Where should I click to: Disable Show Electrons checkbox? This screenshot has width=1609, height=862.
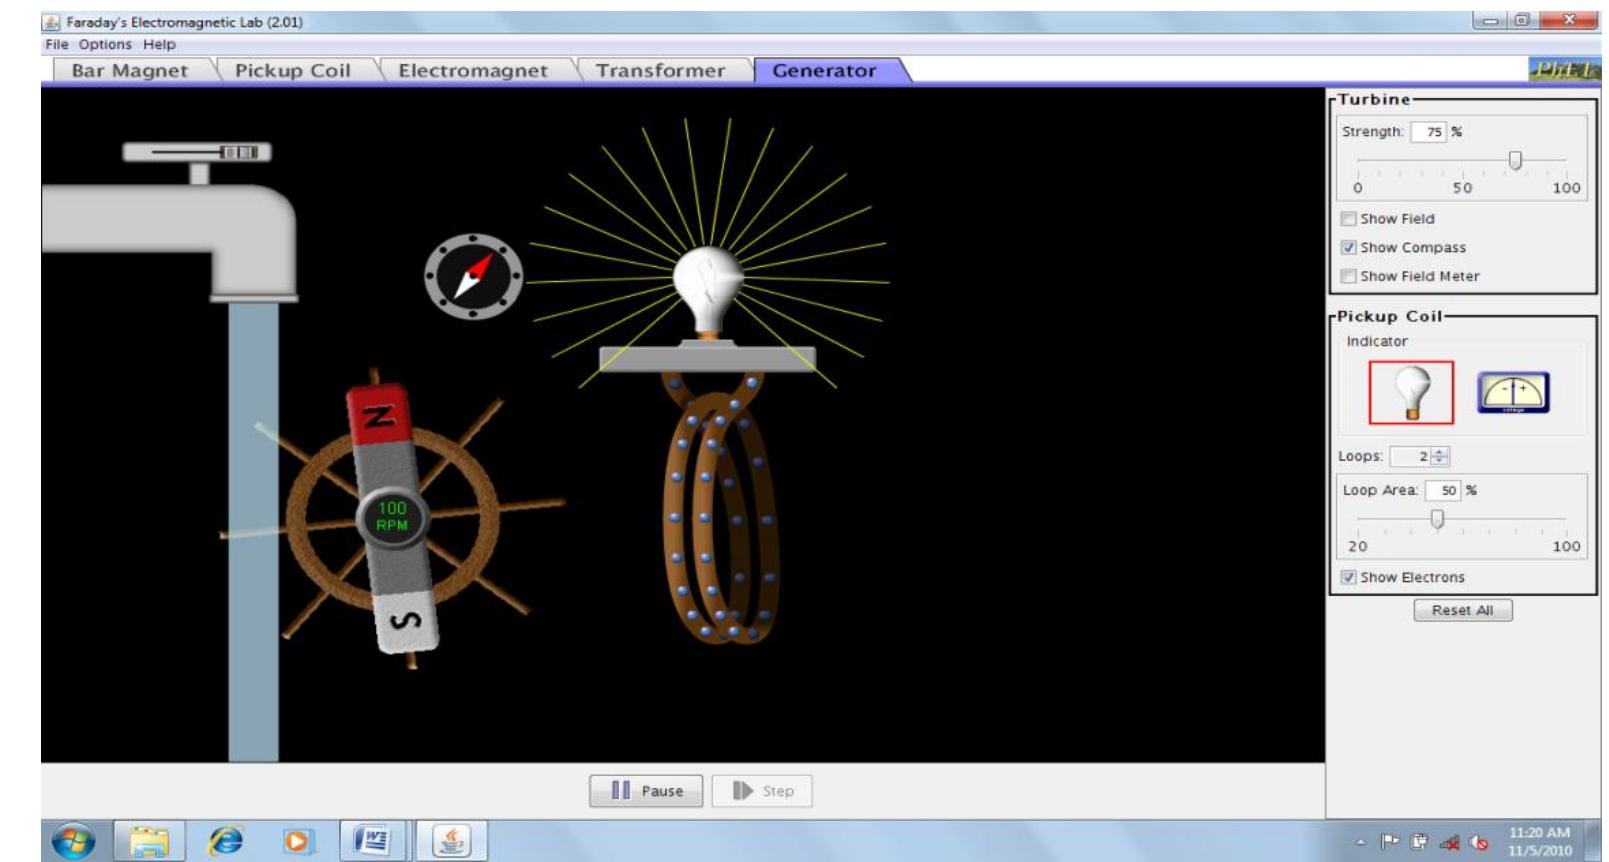[x=1349, y=577]
